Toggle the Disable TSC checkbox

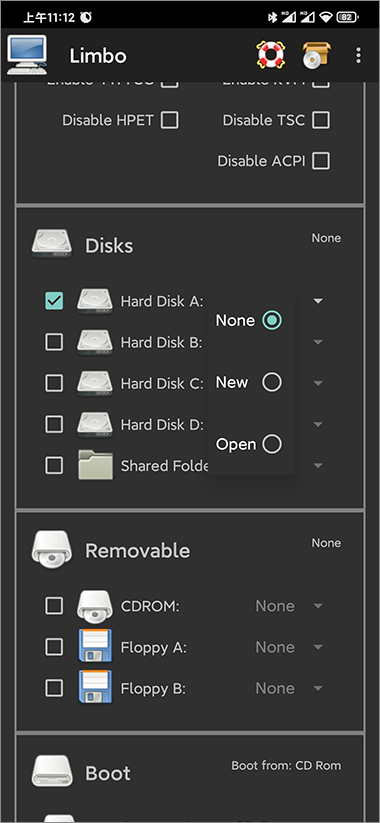click(321, 120)
